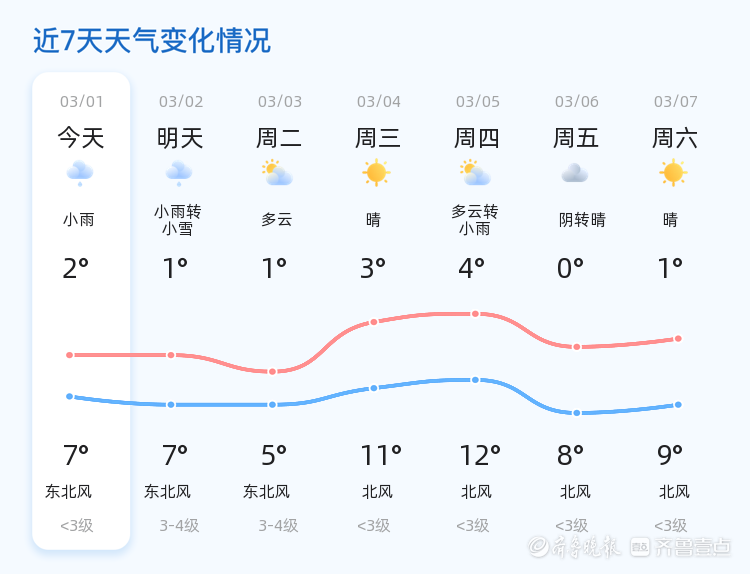Click today's high-temperature curve point
The width and height of the screenshot is (750, 574).
point(70,355)
